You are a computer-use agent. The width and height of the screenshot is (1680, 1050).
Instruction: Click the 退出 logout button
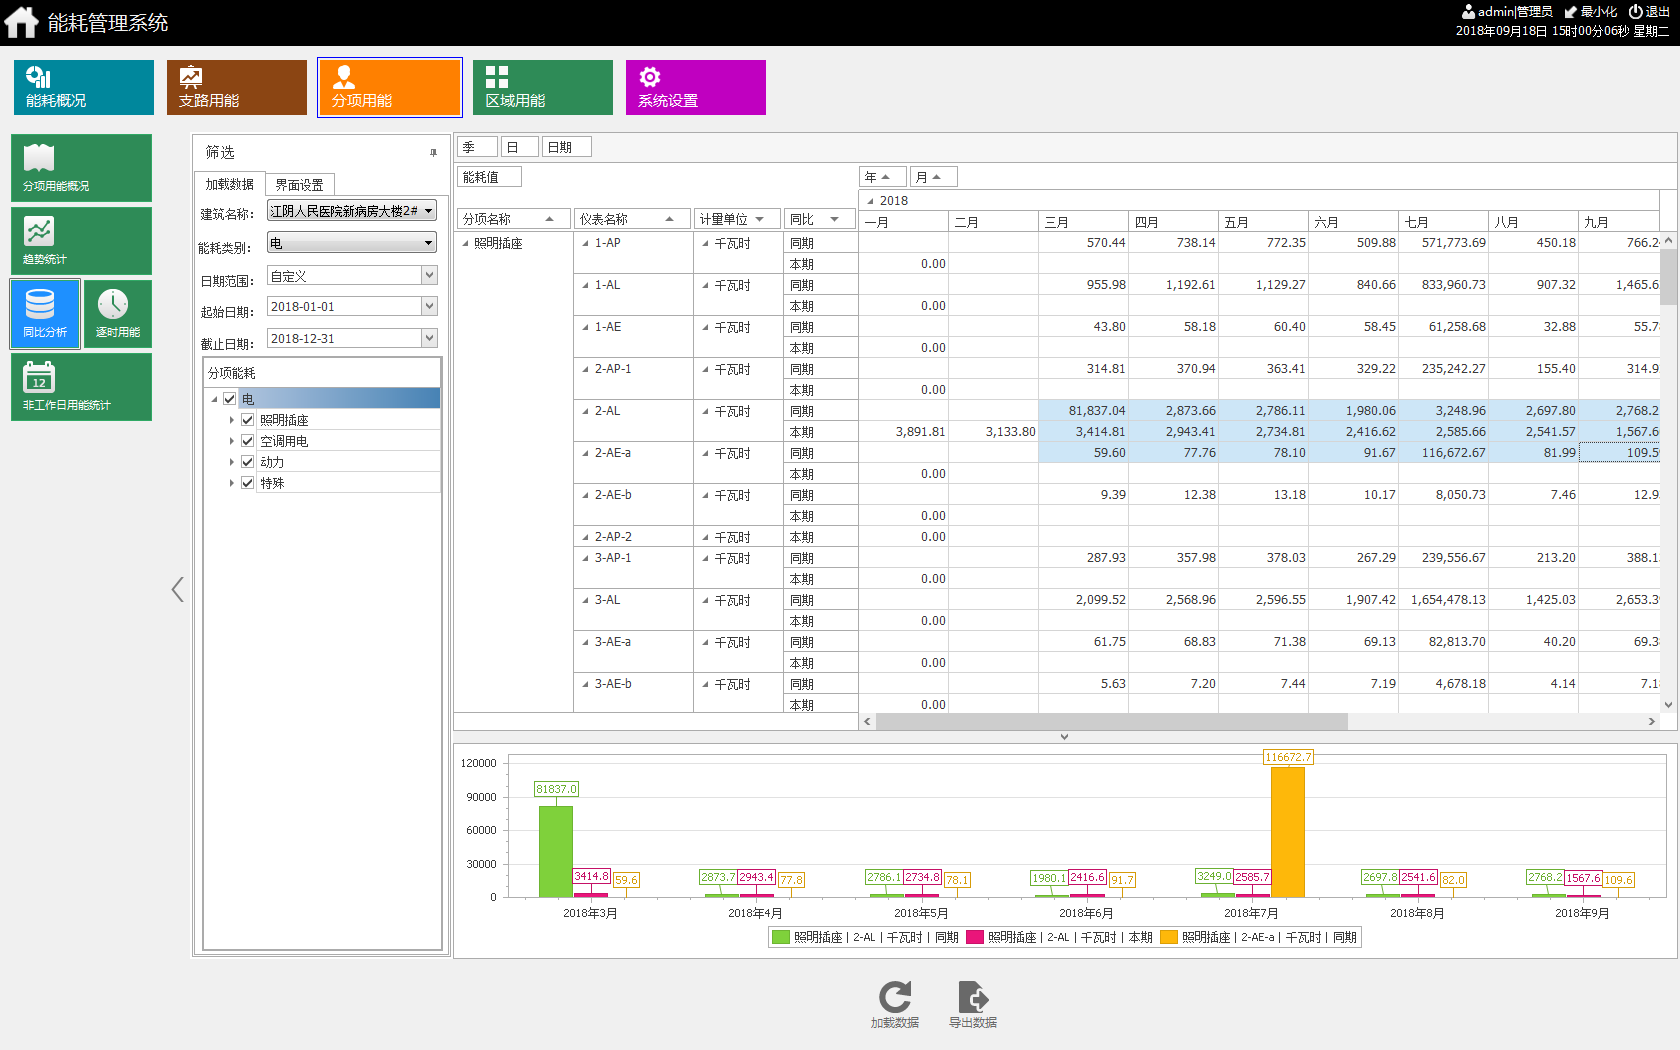[x=1649, y=12]
